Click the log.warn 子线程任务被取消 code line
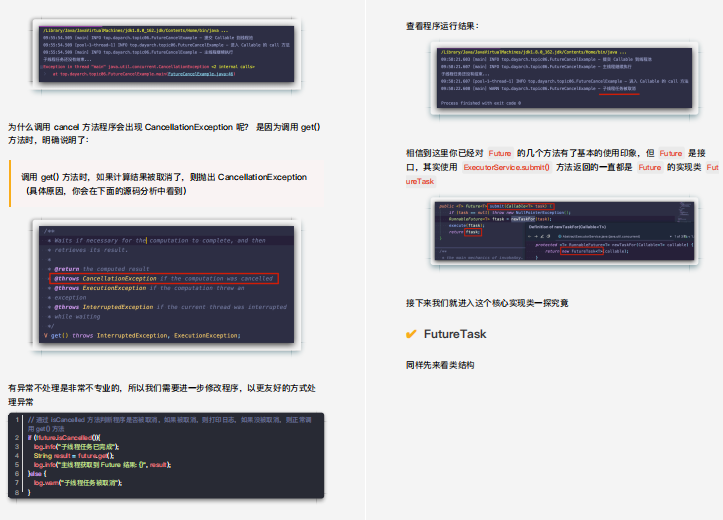Screen dimensions: 723x520 click(x=77, y=483)
